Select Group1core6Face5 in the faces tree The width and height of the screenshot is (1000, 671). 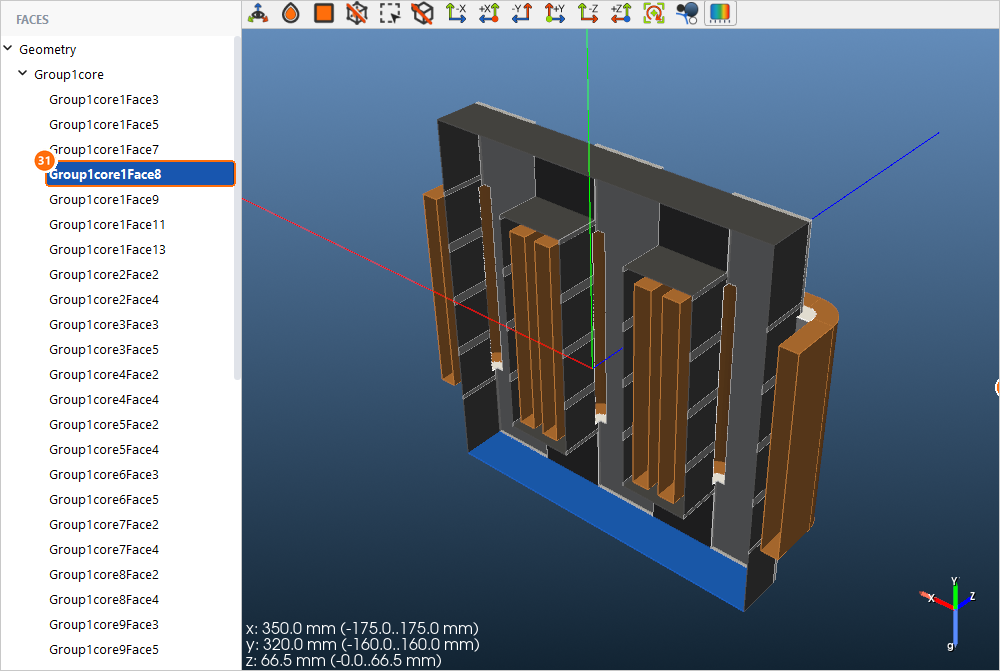click(104, 499)
